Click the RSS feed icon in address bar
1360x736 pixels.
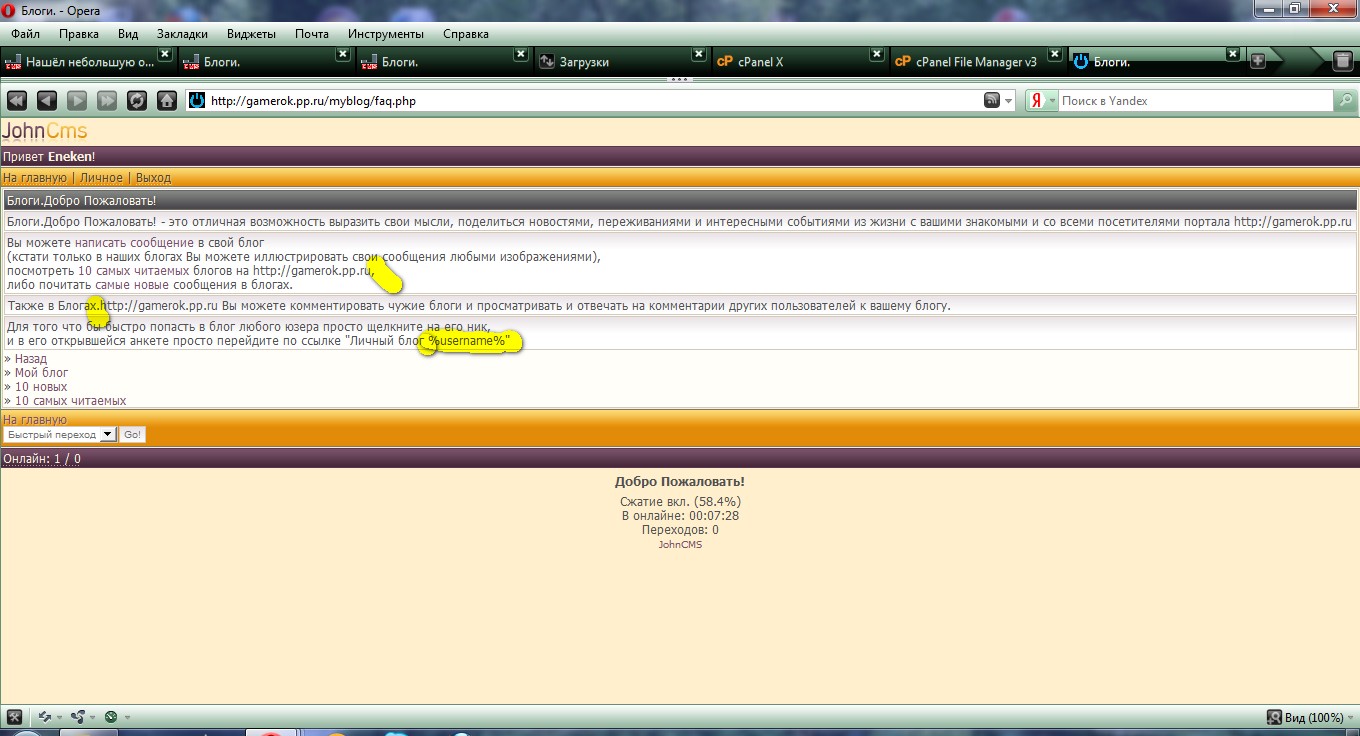pyautogui.click(x=992, y=100)
